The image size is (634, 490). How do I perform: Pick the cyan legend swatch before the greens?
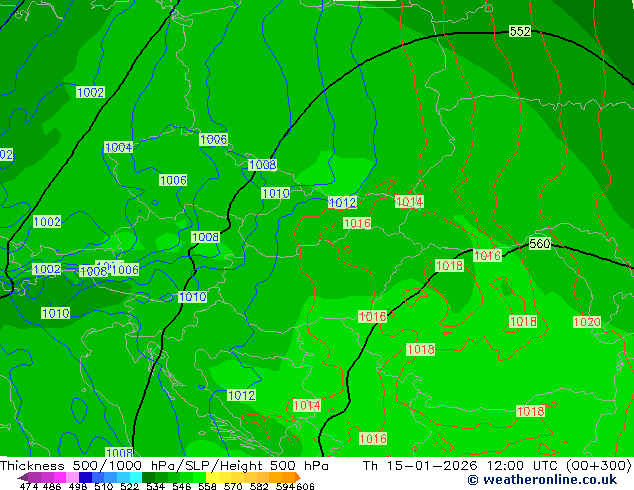[x=136, y=477]
